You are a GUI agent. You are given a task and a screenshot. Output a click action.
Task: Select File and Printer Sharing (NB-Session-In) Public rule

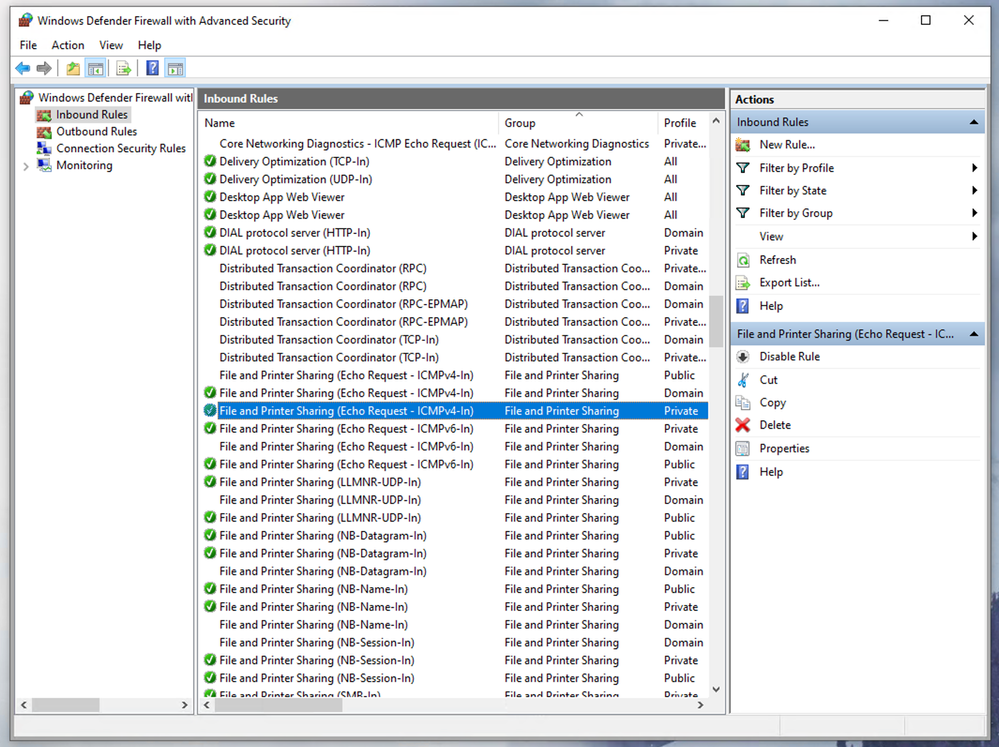coord(454,678)
